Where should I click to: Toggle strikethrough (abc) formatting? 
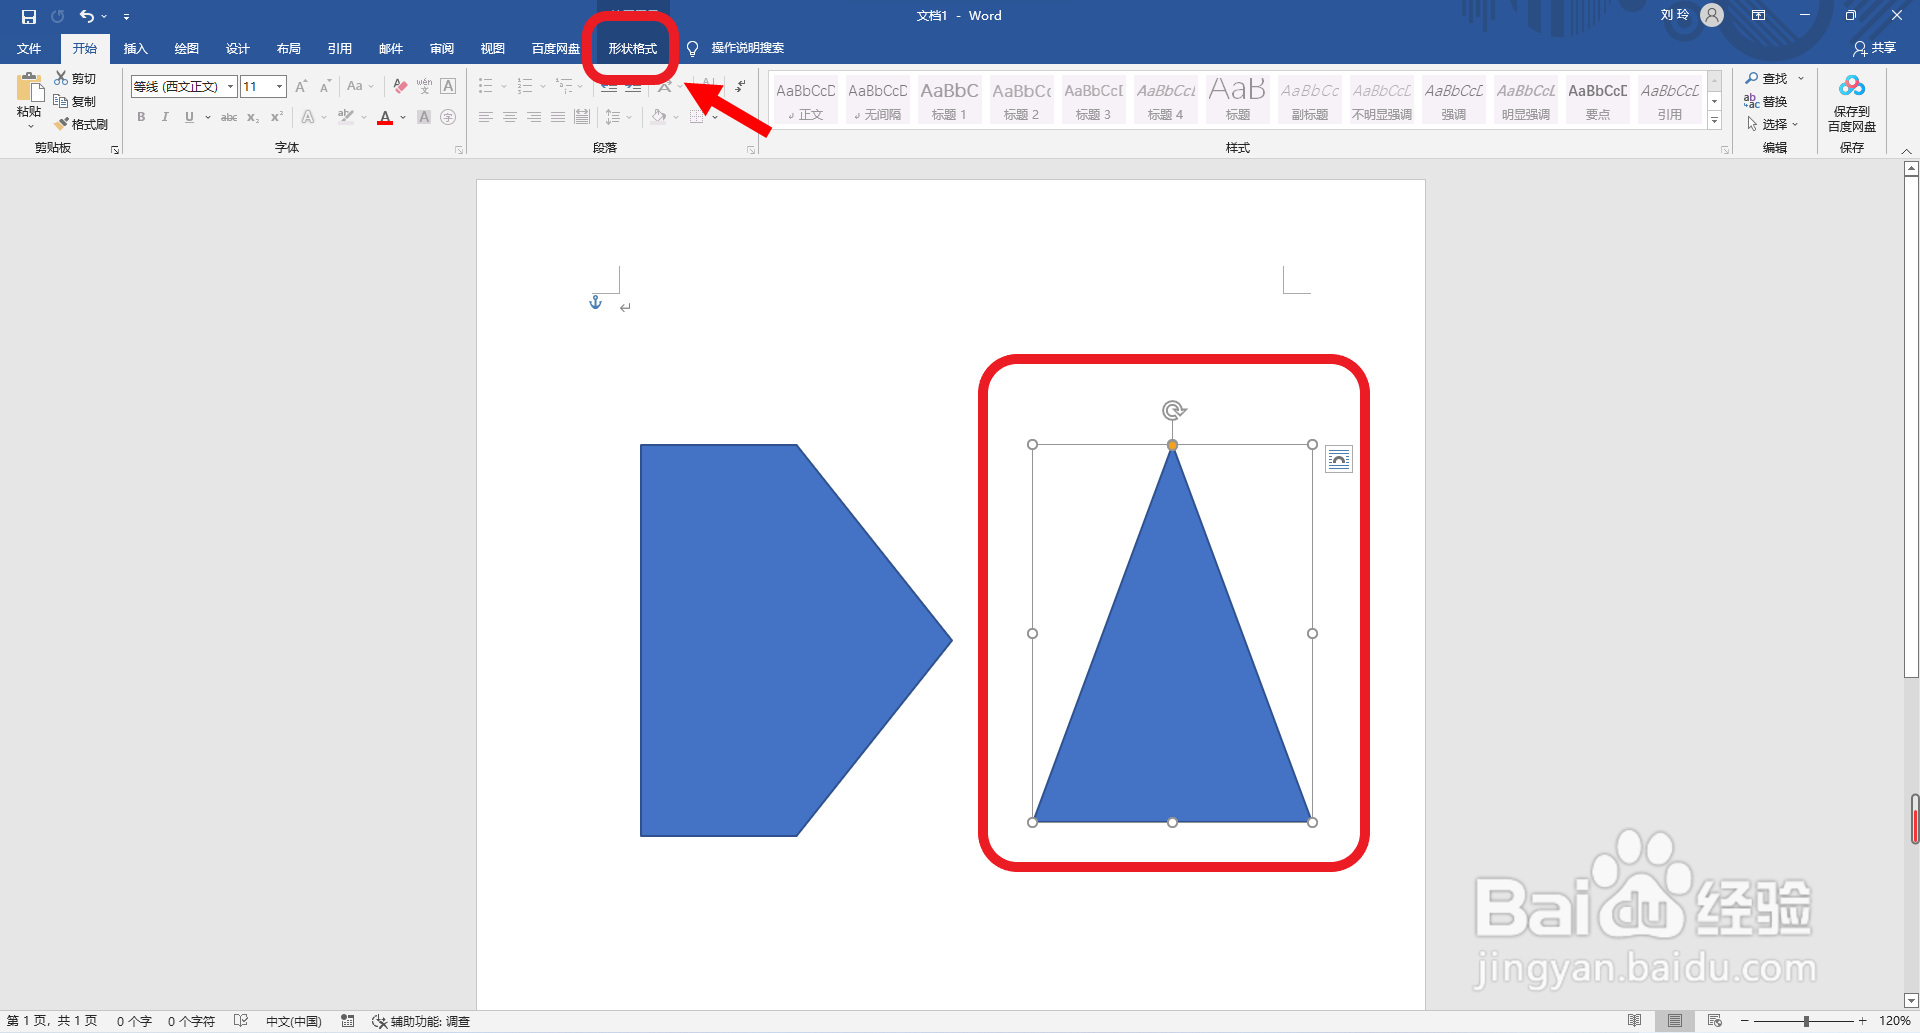tap(229, 117)
